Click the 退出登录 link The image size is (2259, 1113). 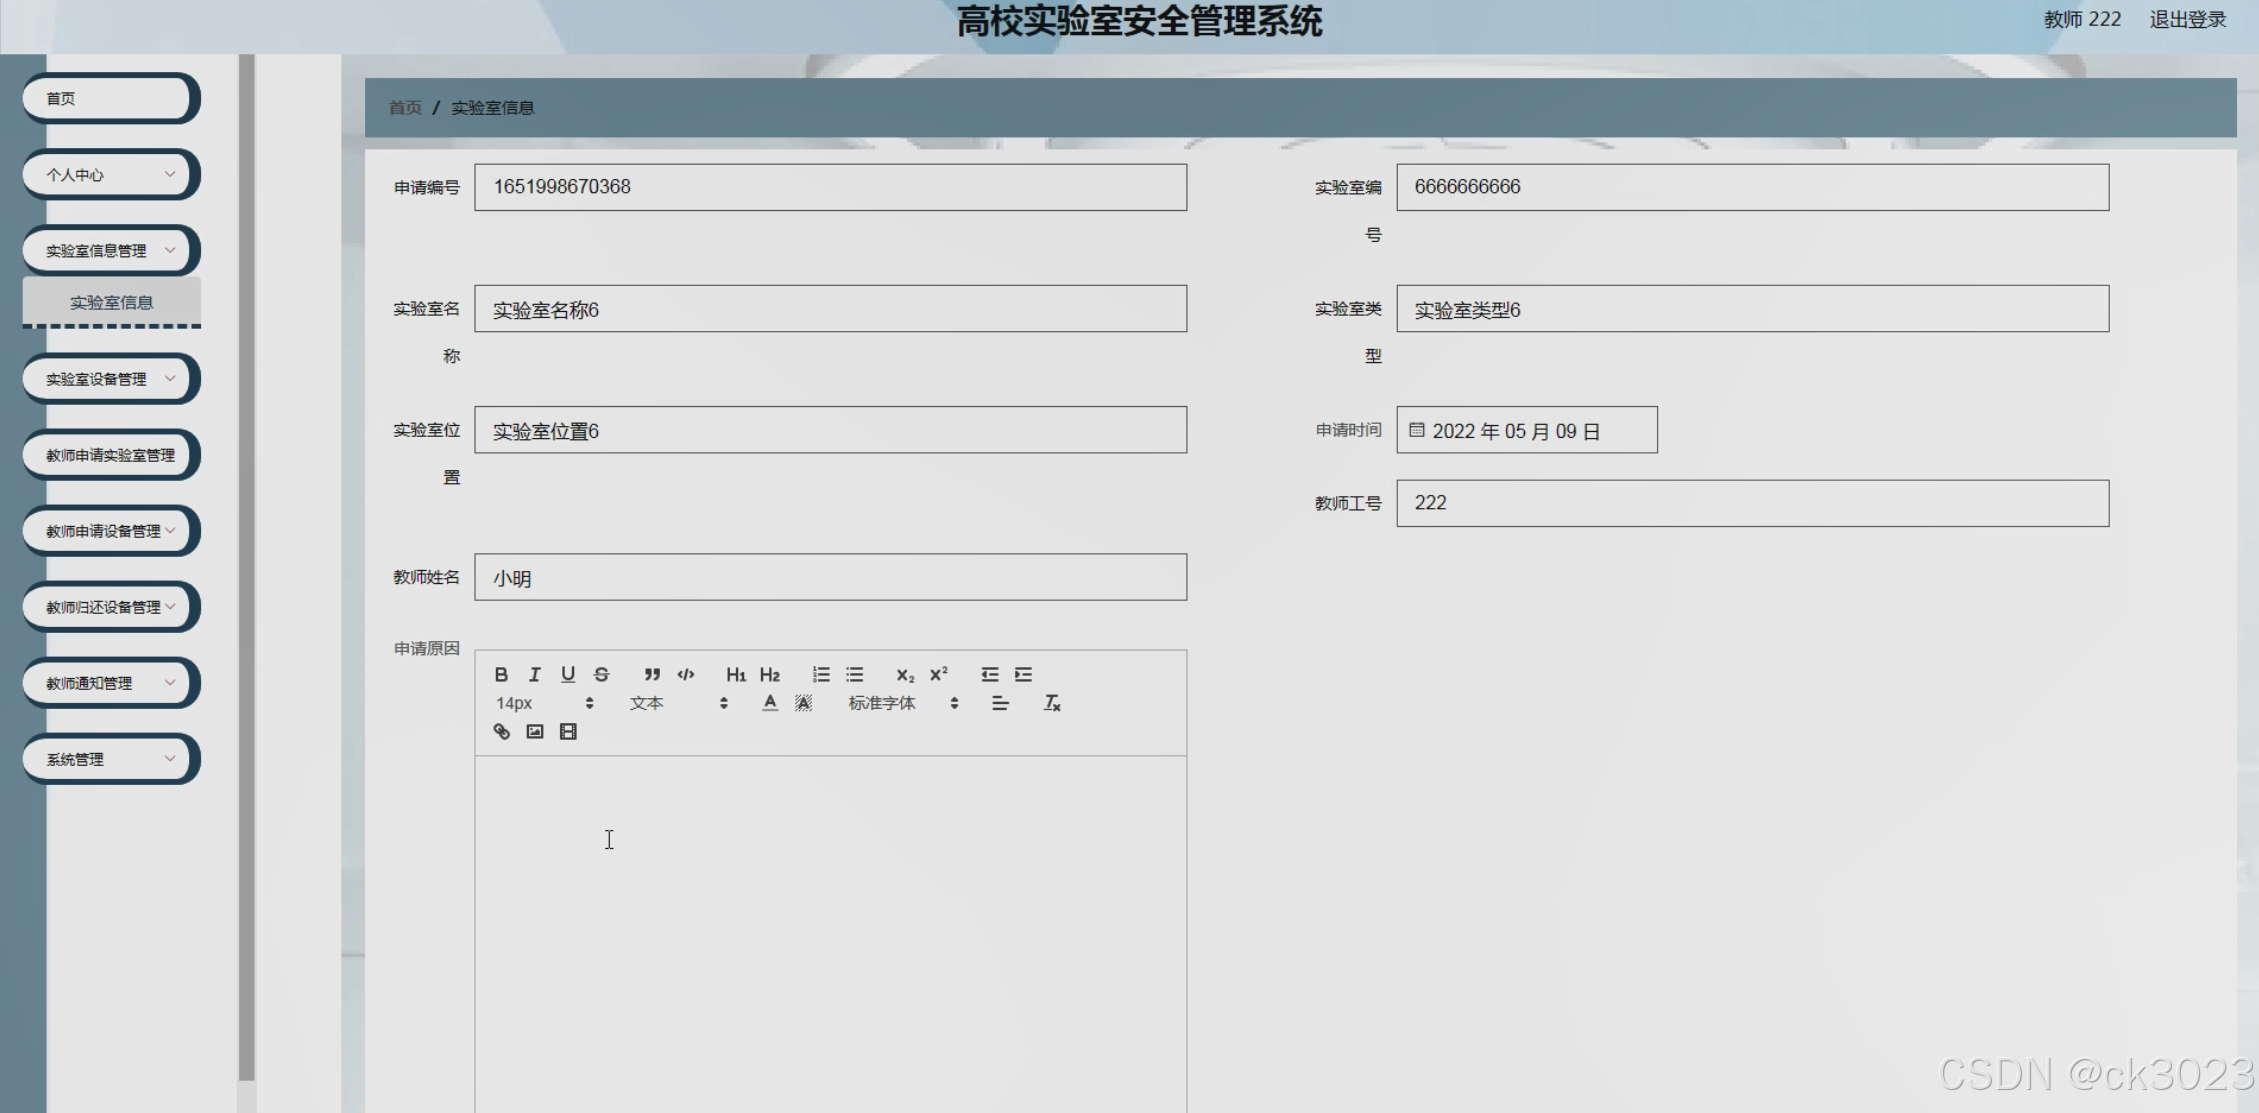pyautogui.click(x=2187, y=20)
